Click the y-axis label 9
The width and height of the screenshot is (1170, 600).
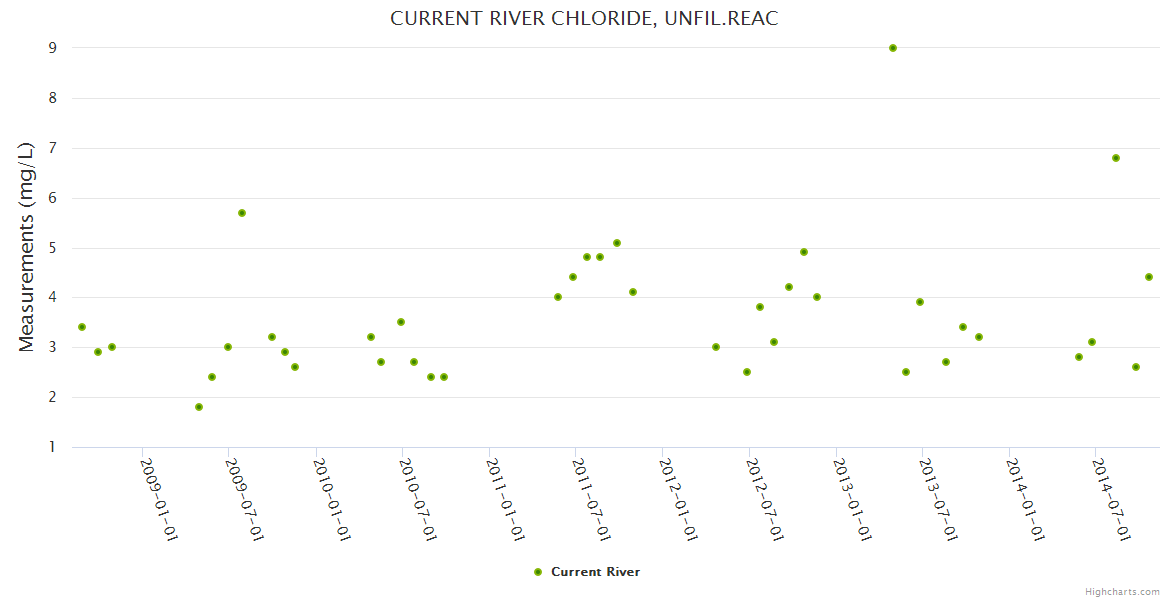(x=50, y=48)
